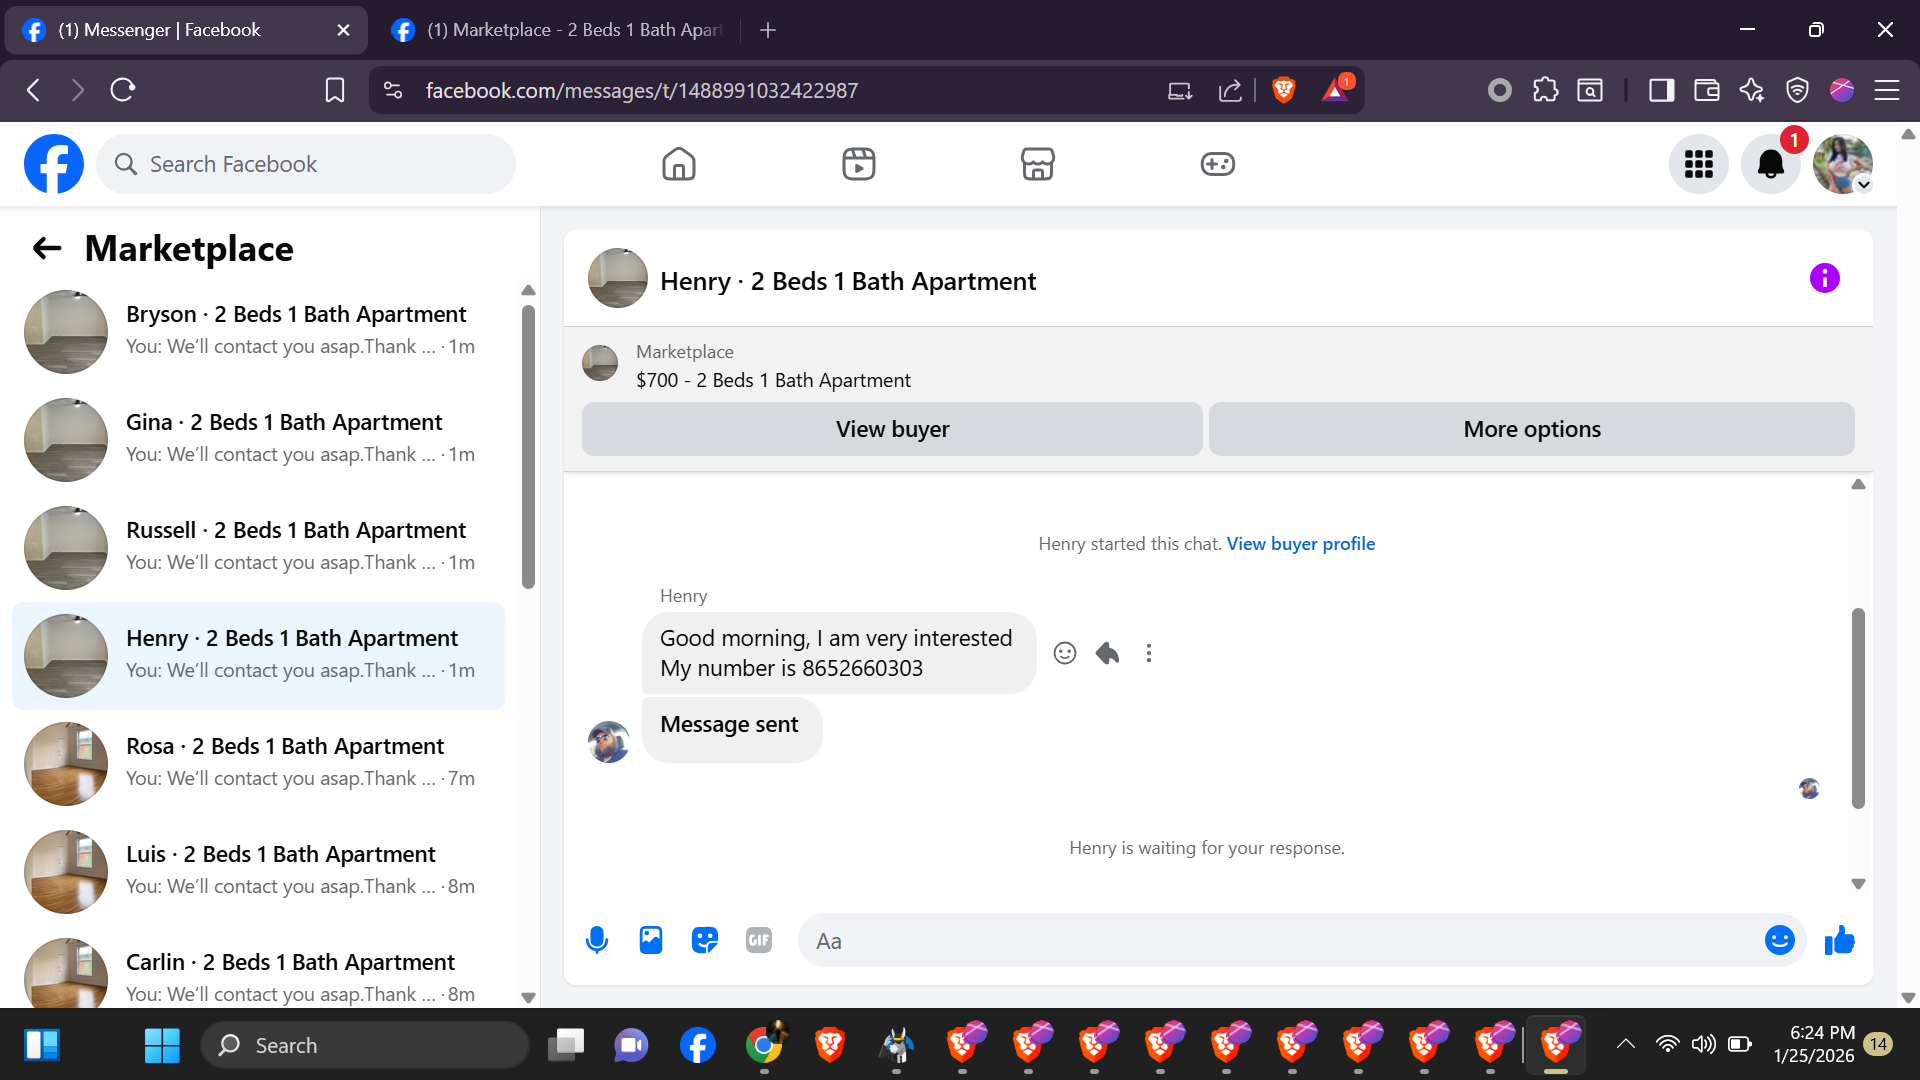Open the emoji picker in message box
1920x1080 pixels.
[1780, 940]
